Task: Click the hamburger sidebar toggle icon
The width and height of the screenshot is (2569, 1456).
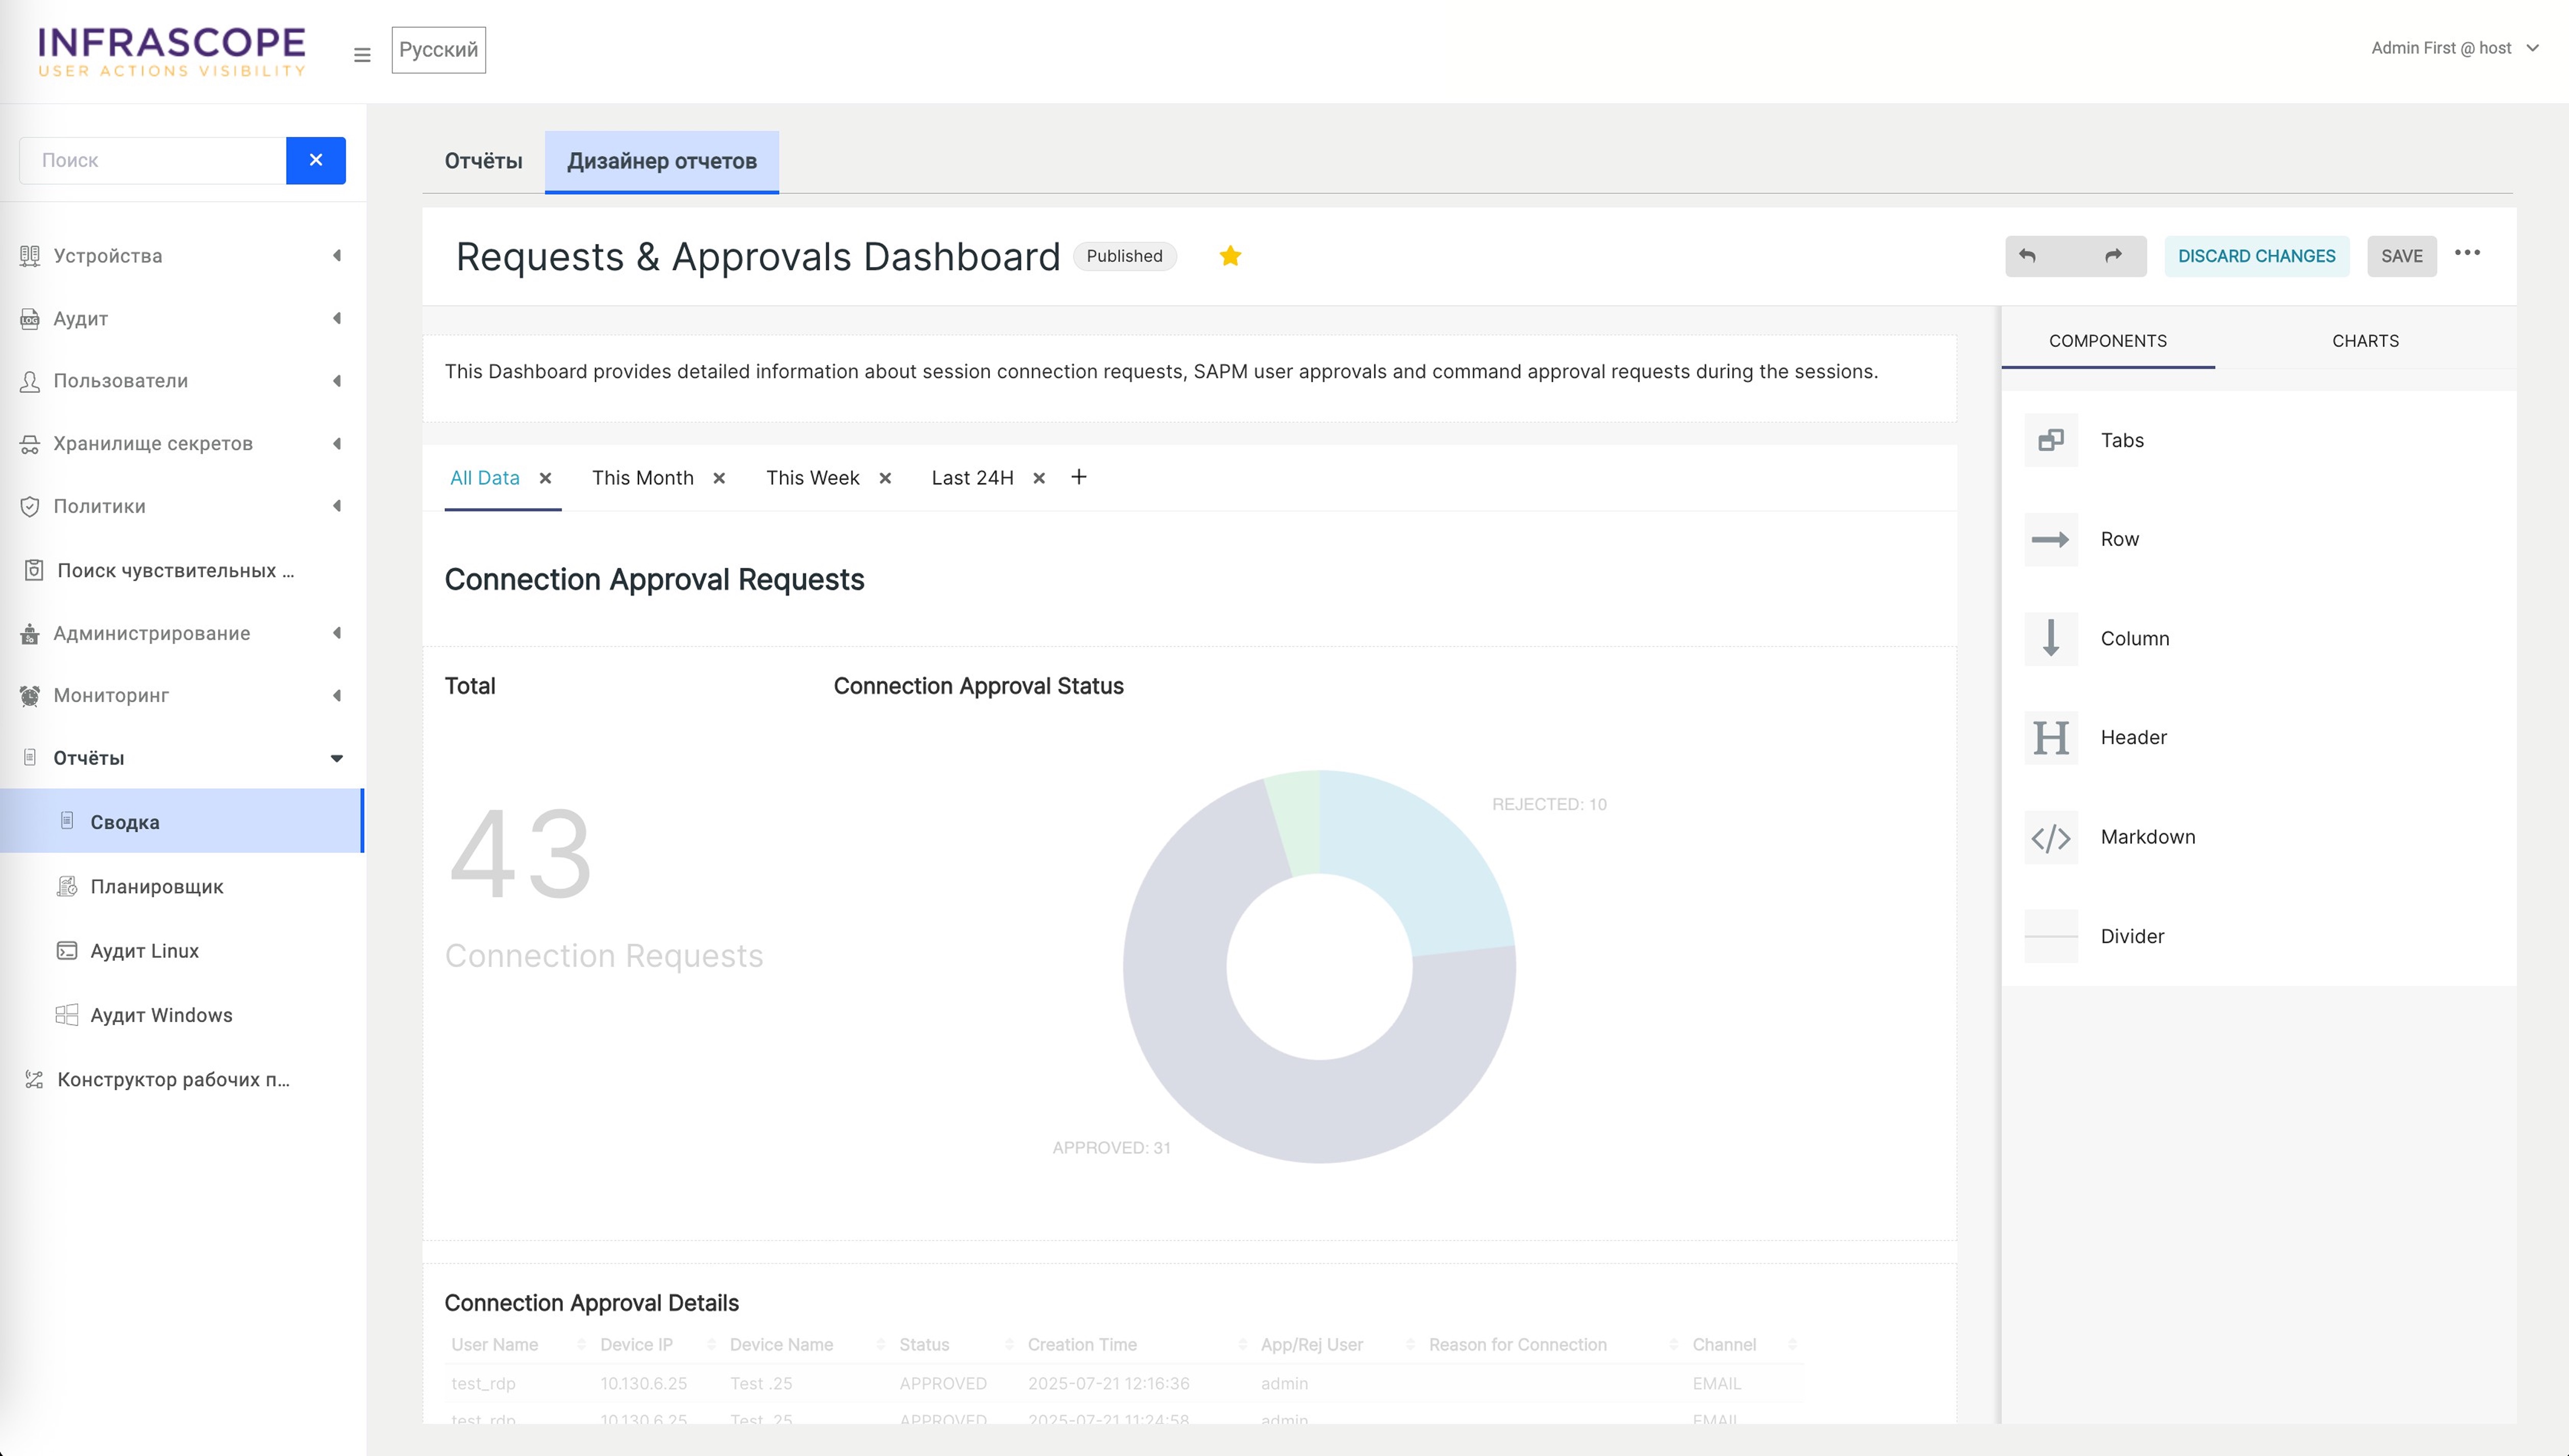Action: 362,55
